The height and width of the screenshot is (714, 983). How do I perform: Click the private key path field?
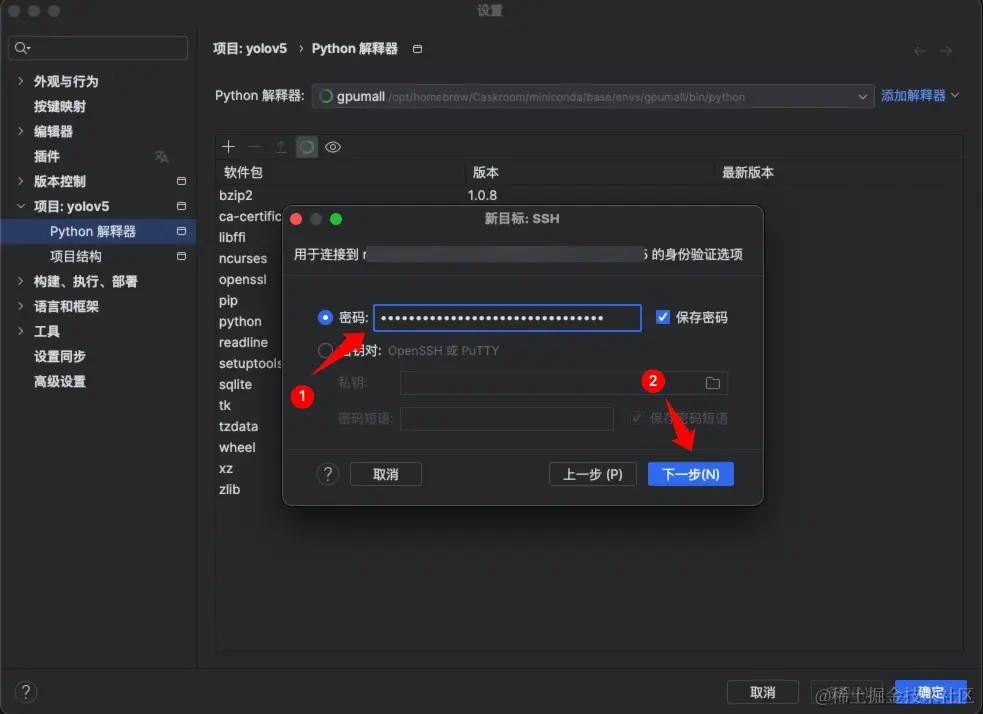tap(564, 382)
